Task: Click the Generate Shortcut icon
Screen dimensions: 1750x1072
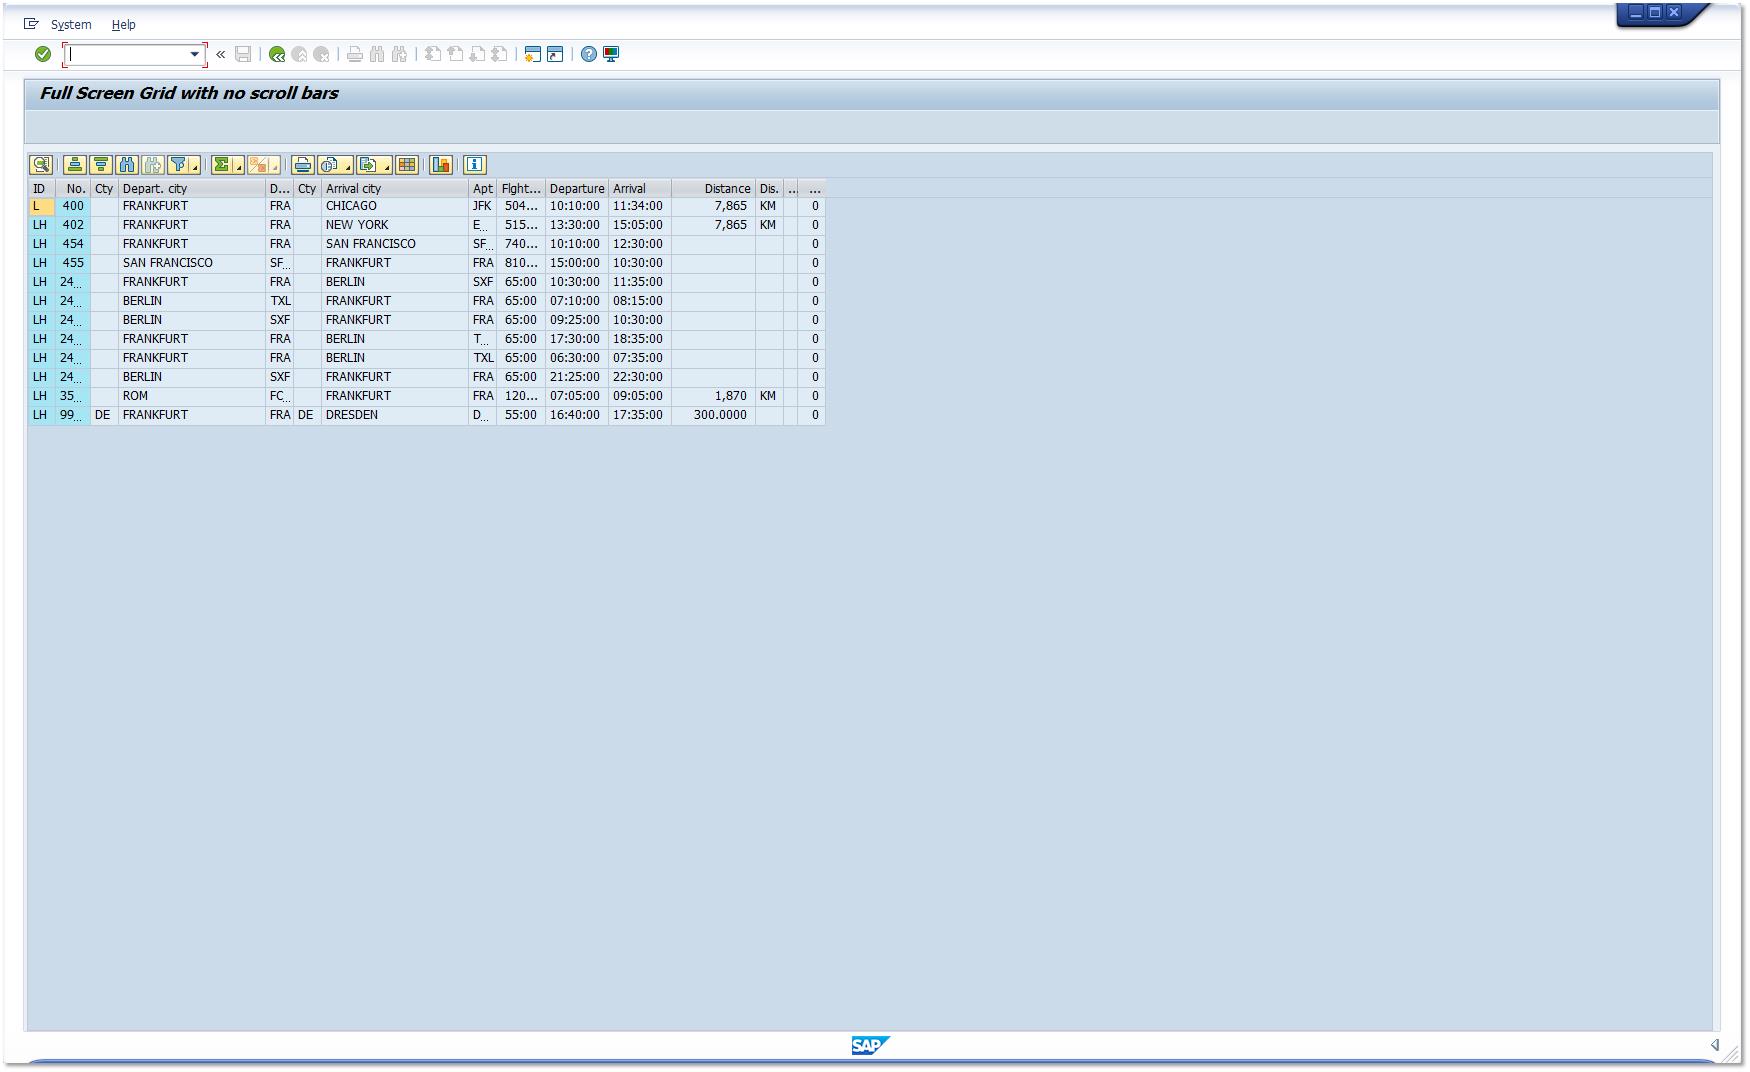Action: pos(555,54)
